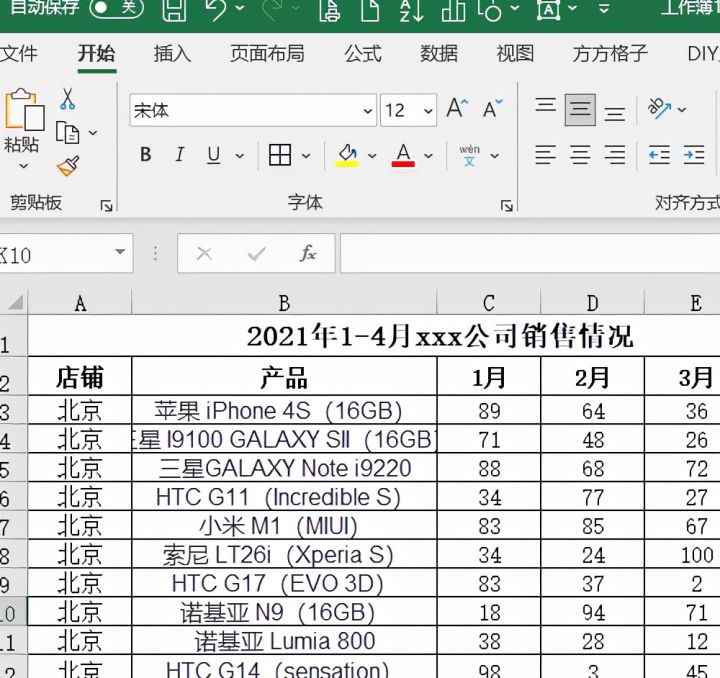This screenshot has height=678, width=720.
Task: Toggle right text alignment
Action: click(615, 155)
